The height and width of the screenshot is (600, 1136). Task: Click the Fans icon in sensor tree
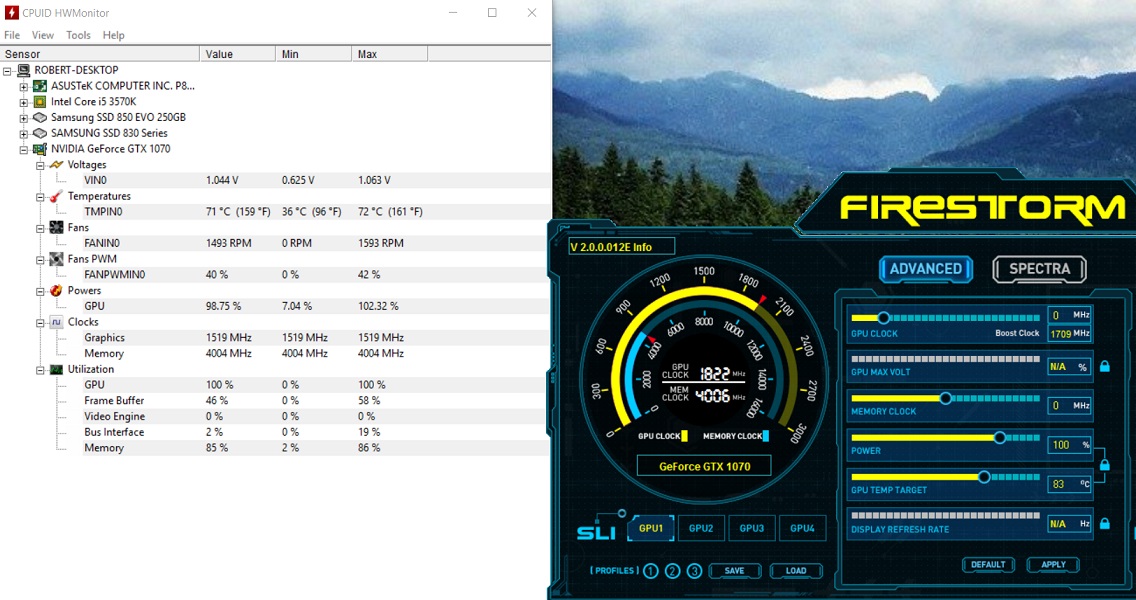57,228
